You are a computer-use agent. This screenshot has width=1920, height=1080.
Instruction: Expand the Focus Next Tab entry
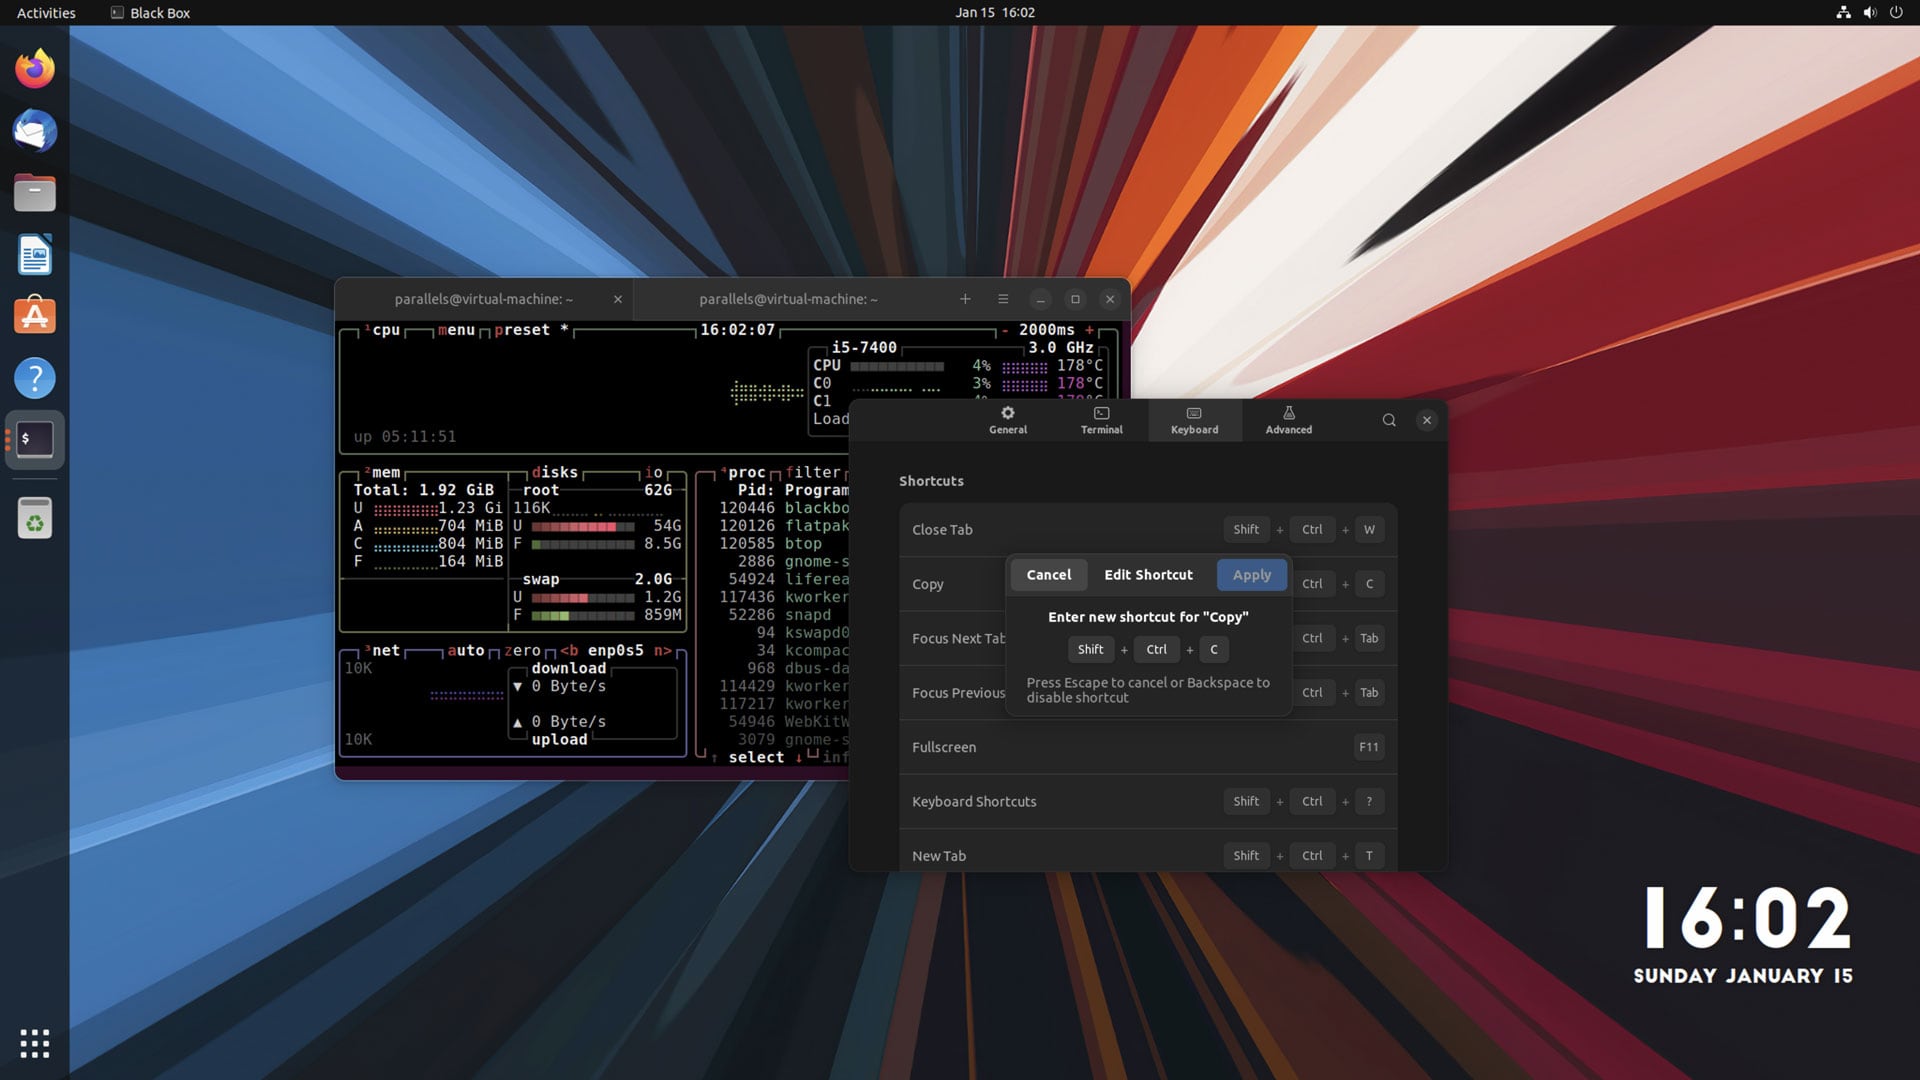coord(960,638)
